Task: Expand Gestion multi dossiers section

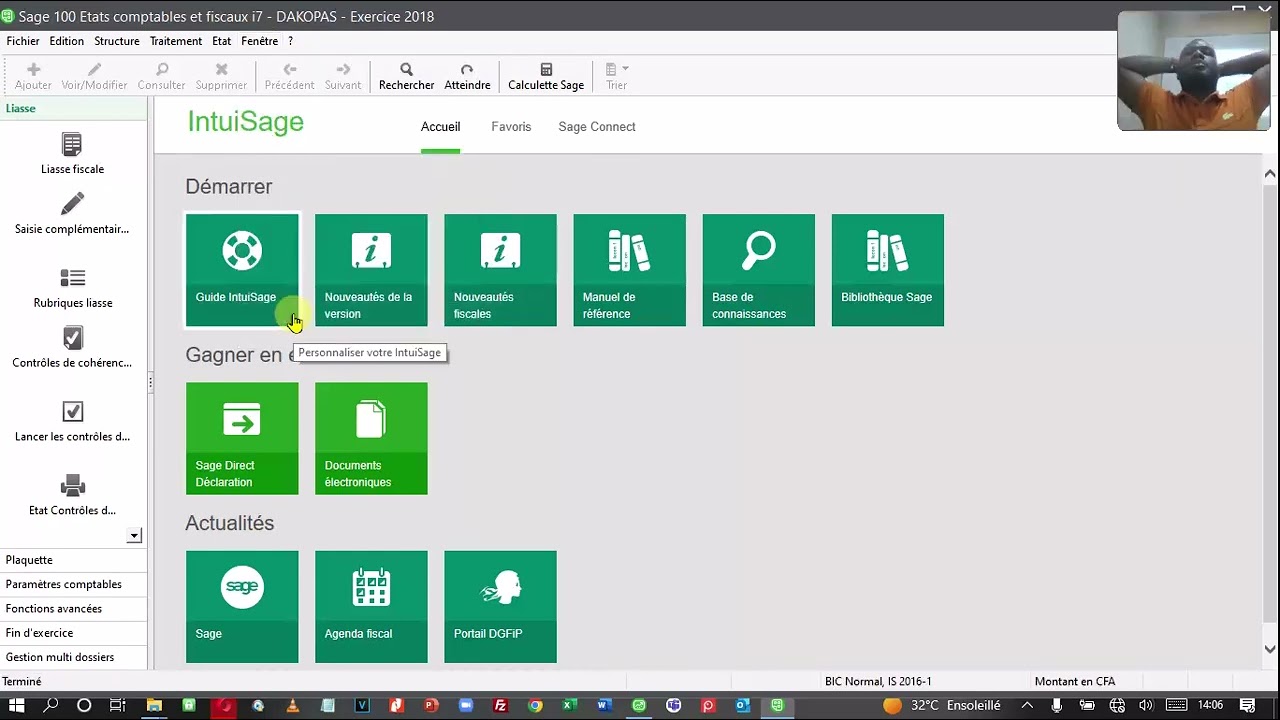Action: [73, 657]
